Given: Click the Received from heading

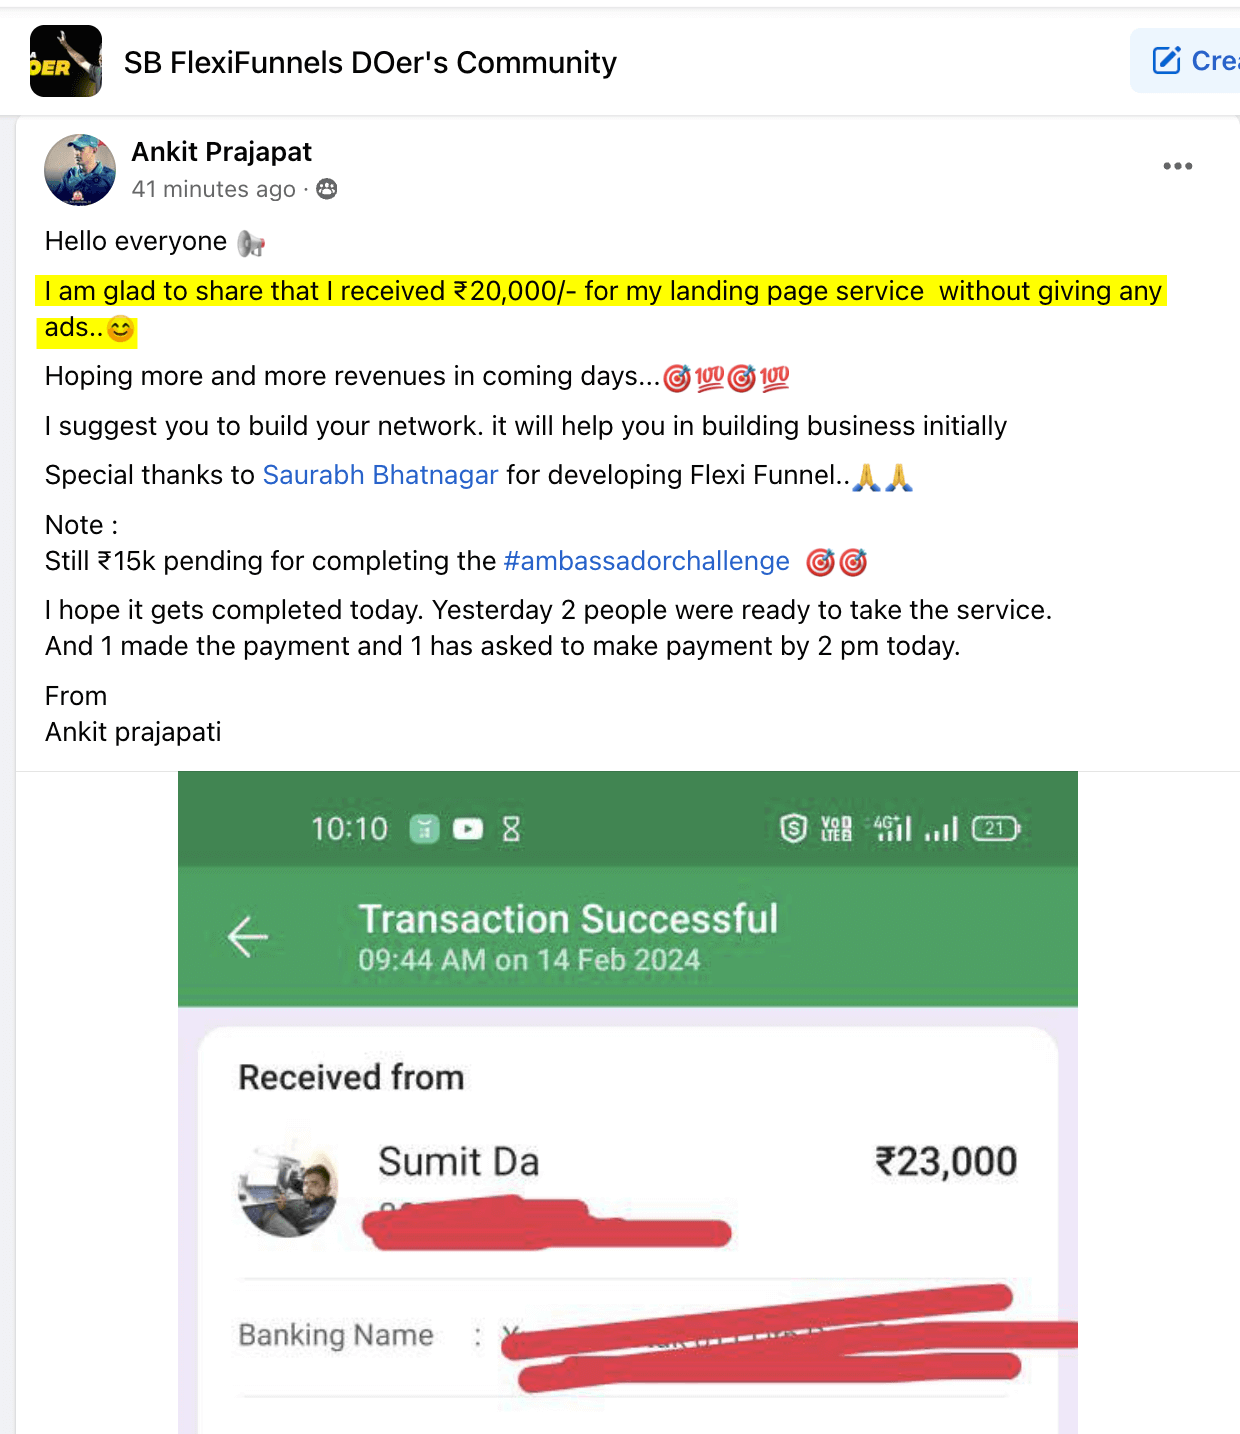Looking at the screenshot, I should (351, 1077).
